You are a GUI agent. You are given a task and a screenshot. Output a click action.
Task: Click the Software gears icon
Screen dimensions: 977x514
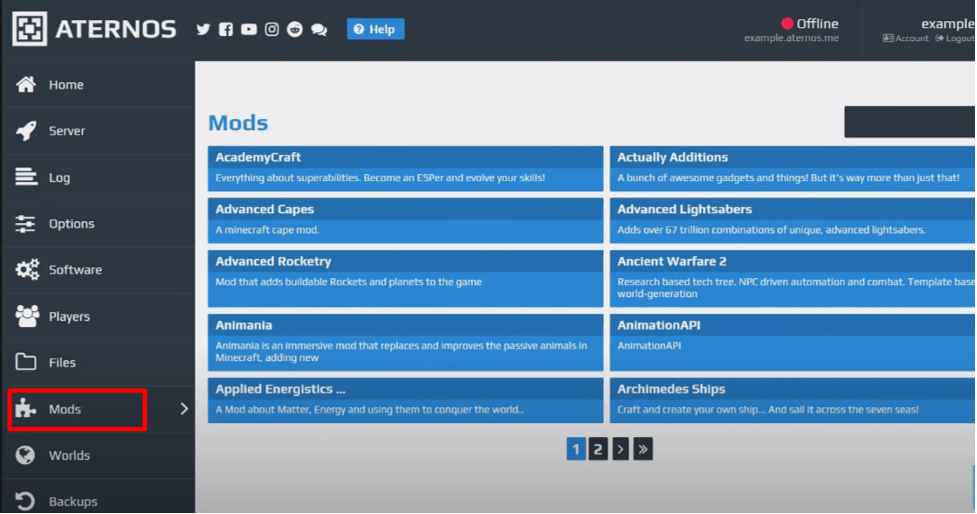click(x=27, y=270)
